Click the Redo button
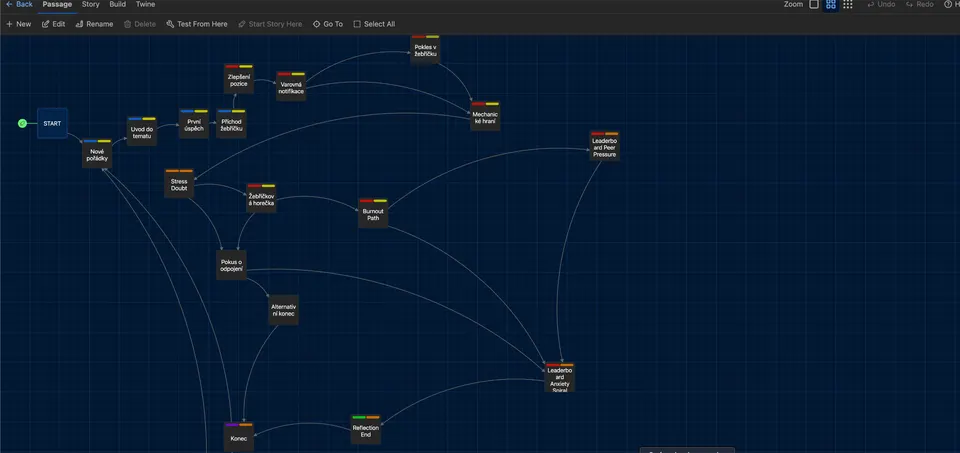 click(x=920, y=4)
